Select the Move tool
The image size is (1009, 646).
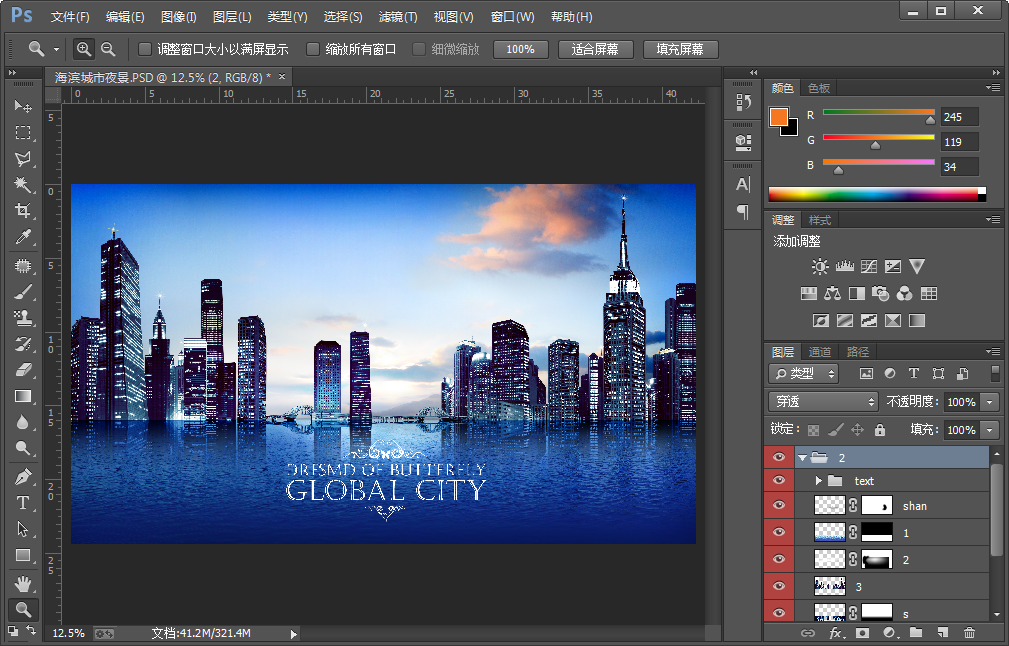(23, 106)
